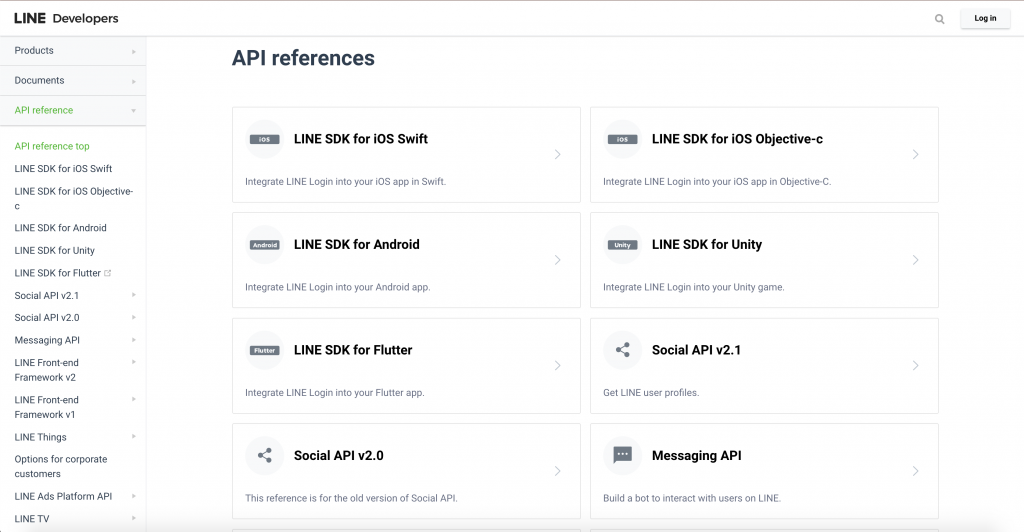1024x532 pixels.
Task: Click the iOS badge icon on Objective-c card
Action: [622, 139]
